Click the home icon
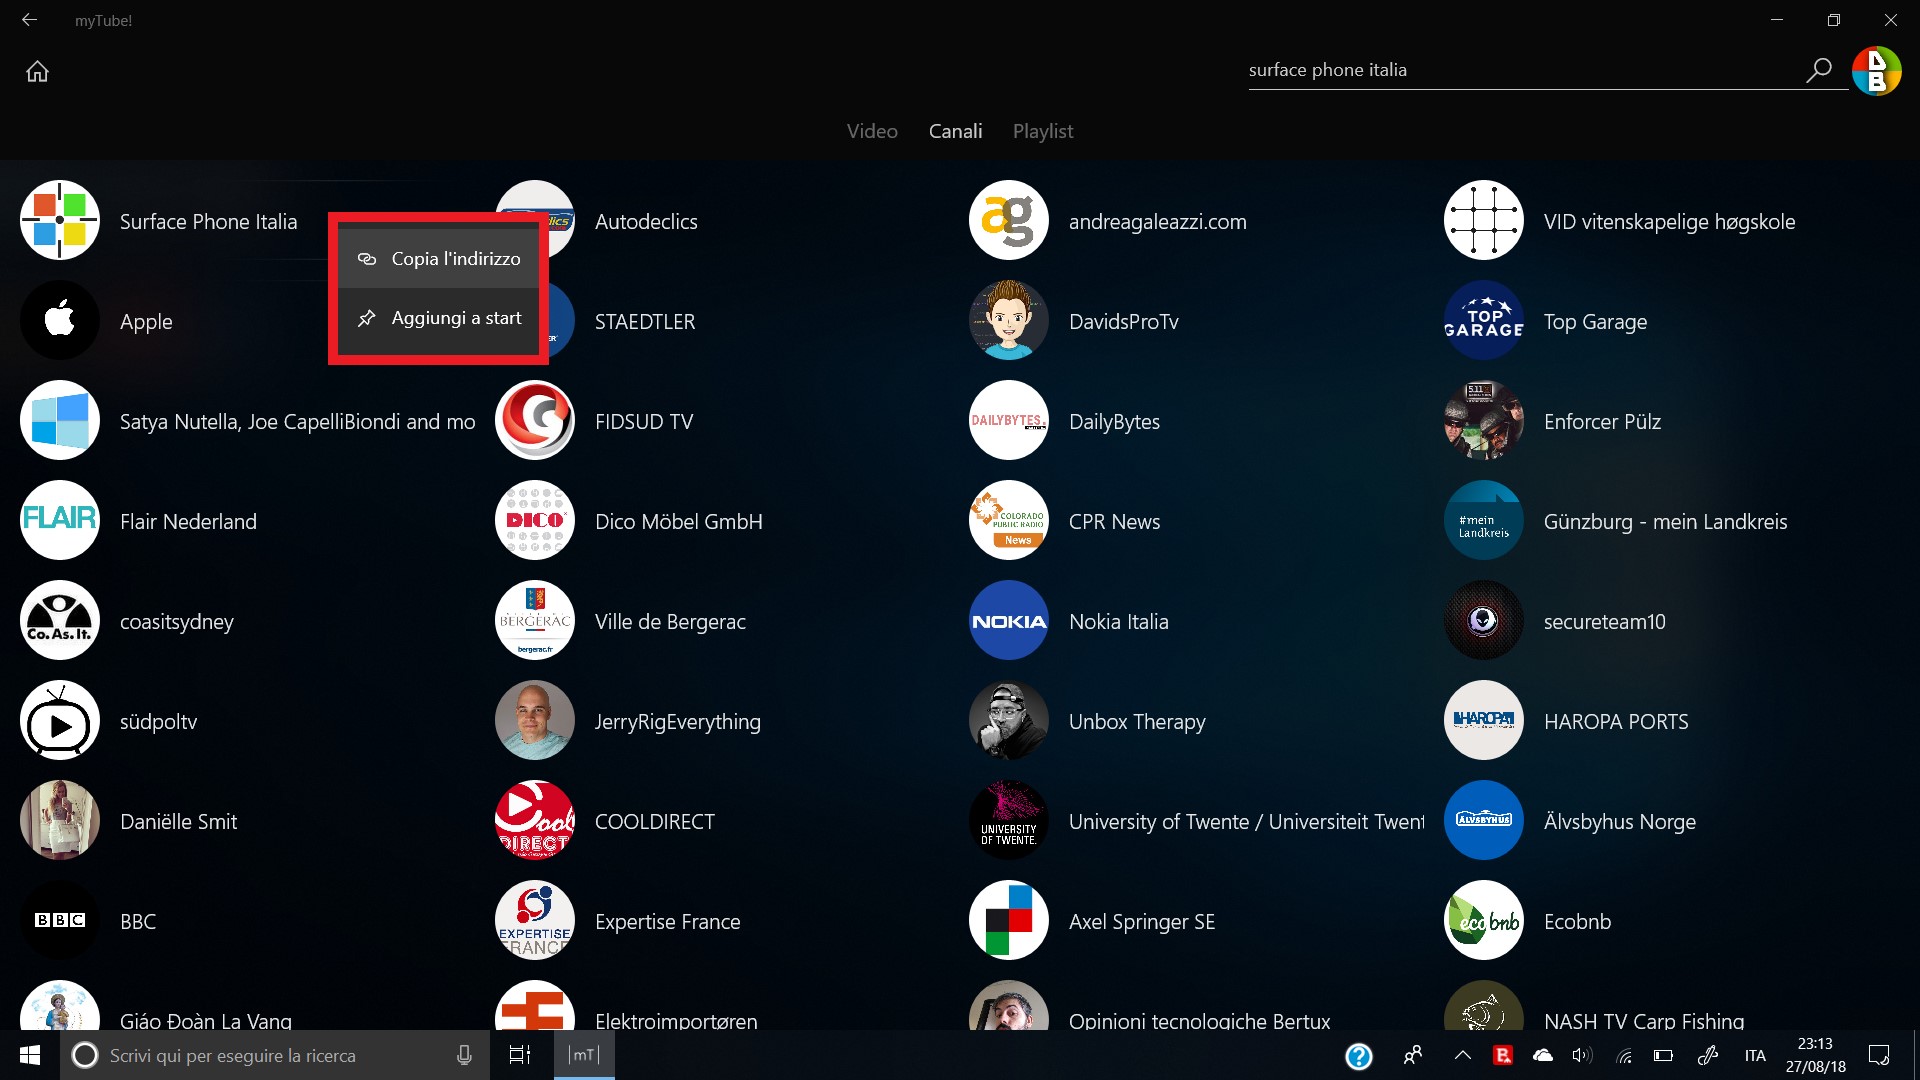This screenshot has width=1920, height=1080. [x=37, y=71]
